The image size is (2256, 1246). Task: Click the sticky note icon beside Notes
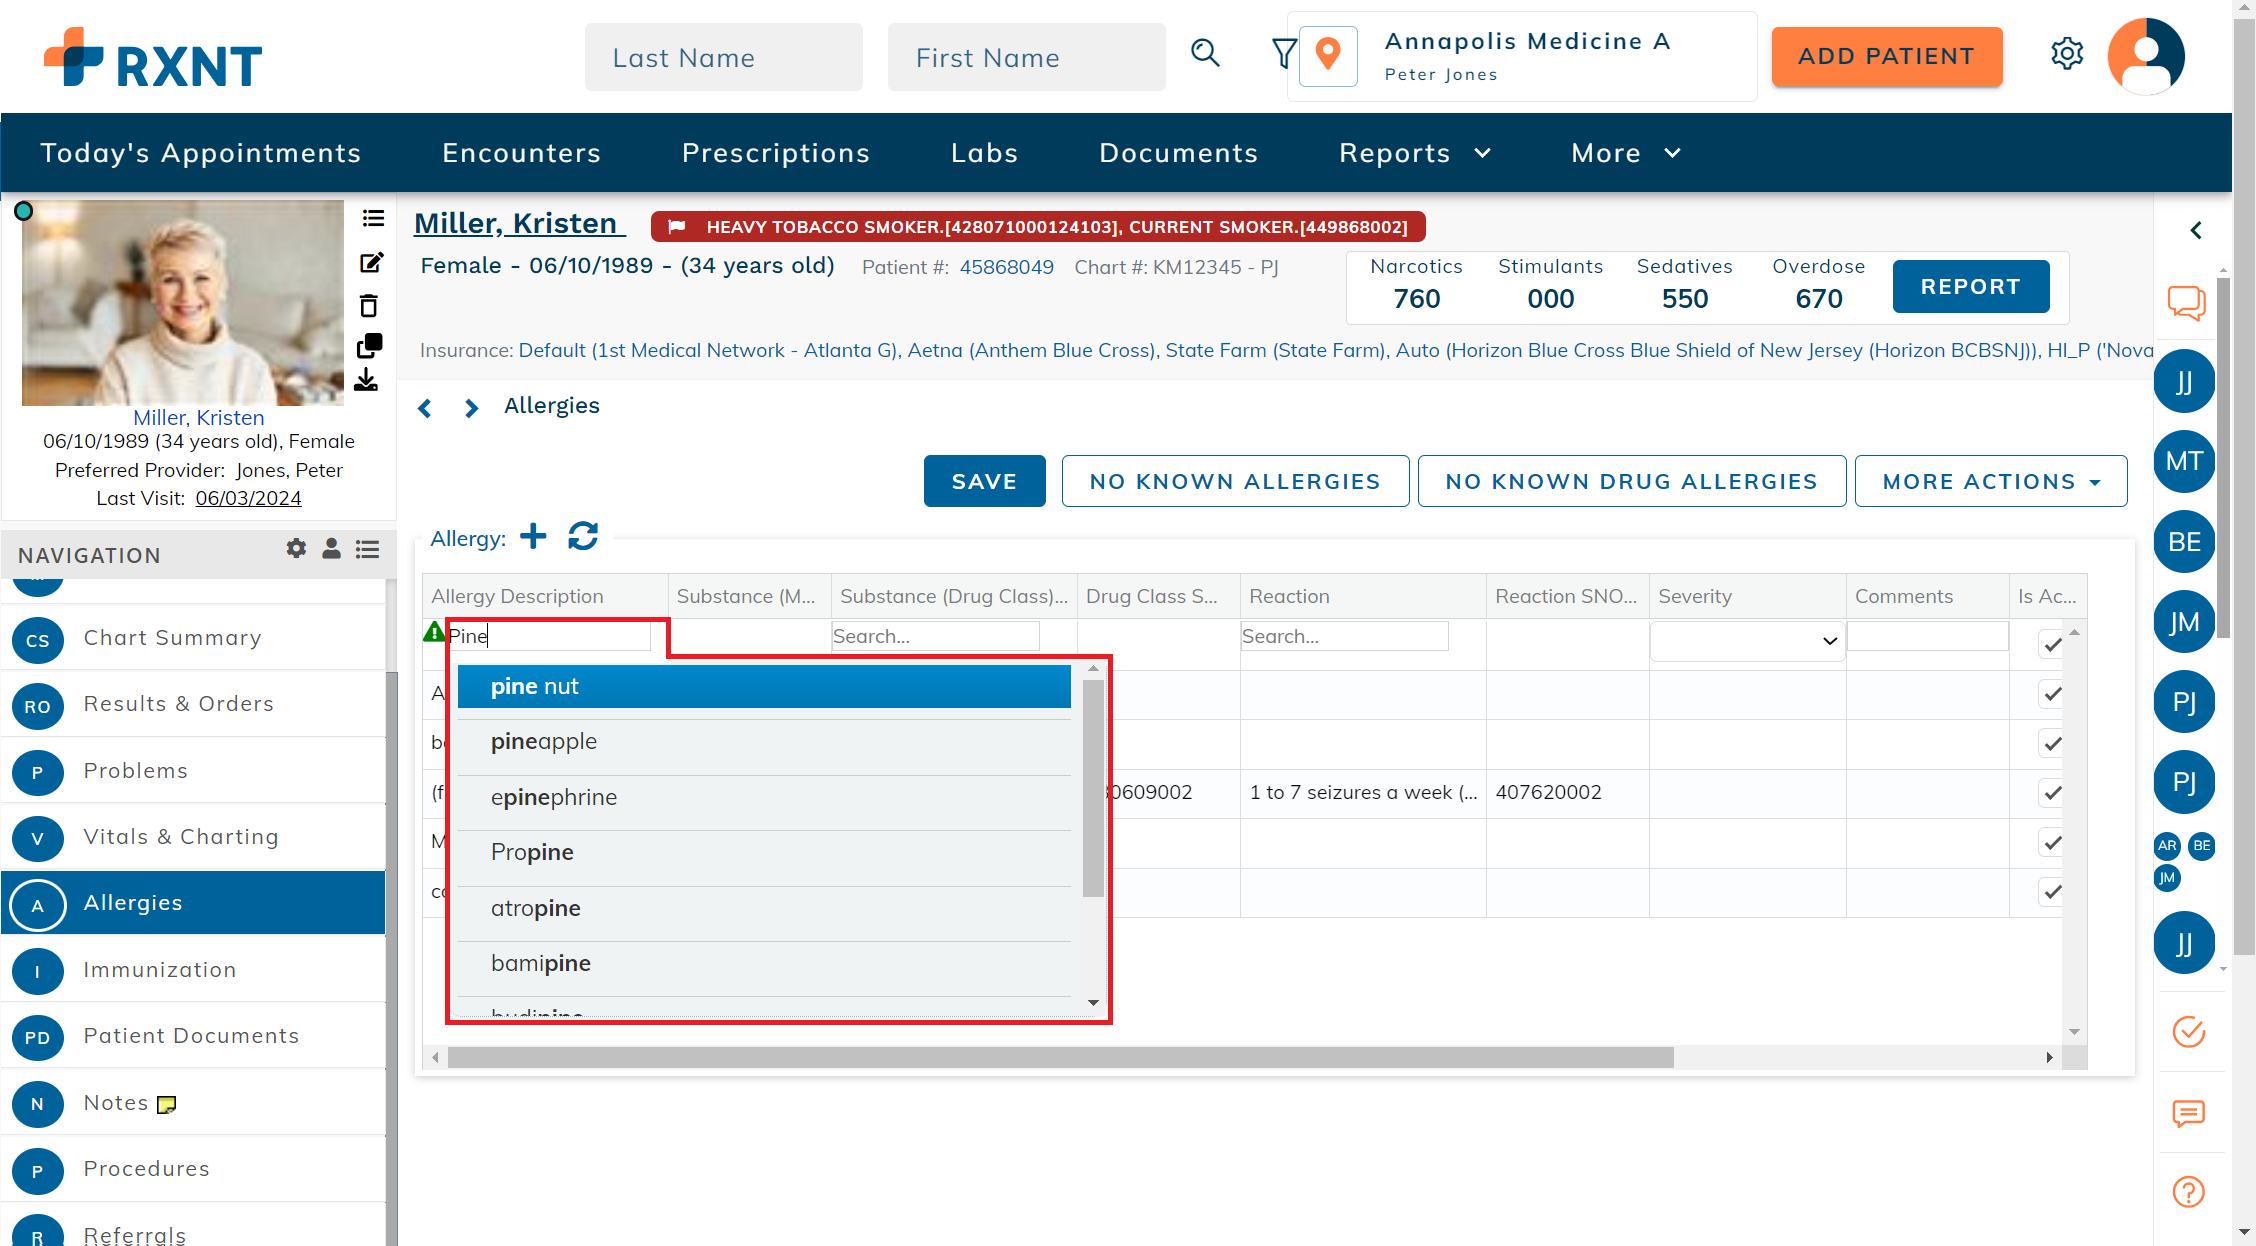(167, 1104)
